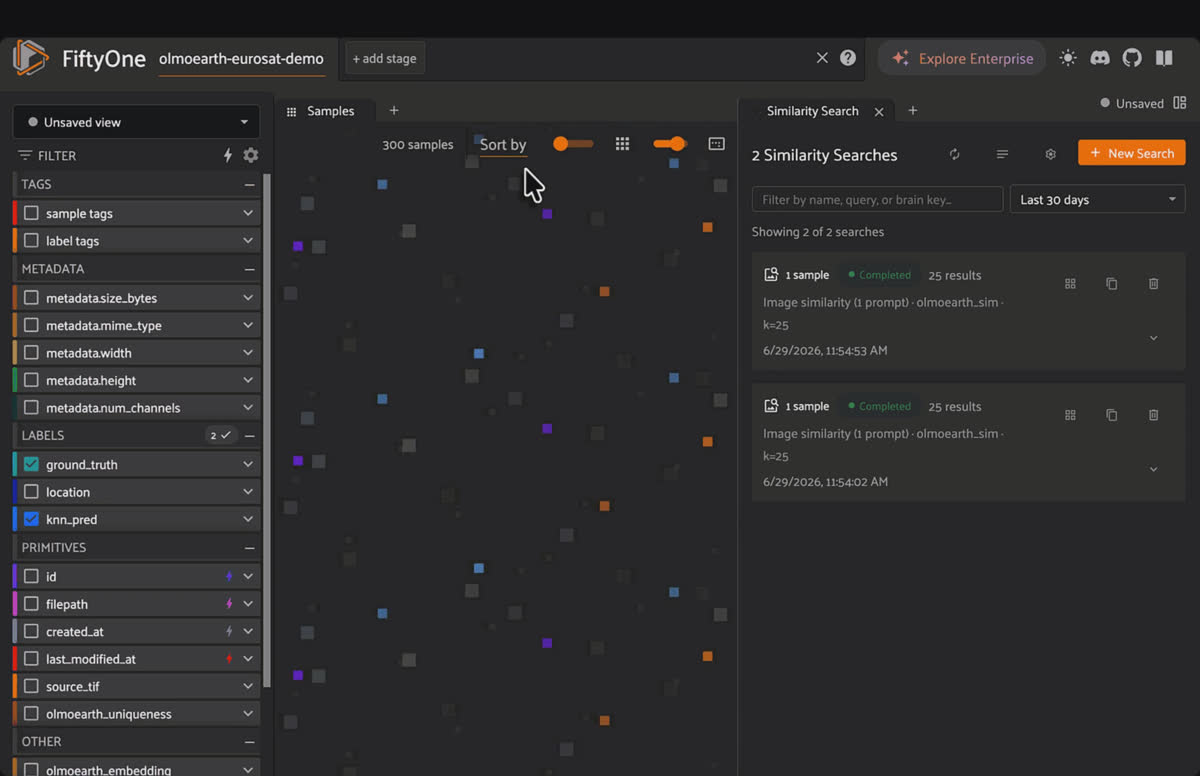1200x776 pixels.
Task: Click the add stage button
Action: (385, 58)
